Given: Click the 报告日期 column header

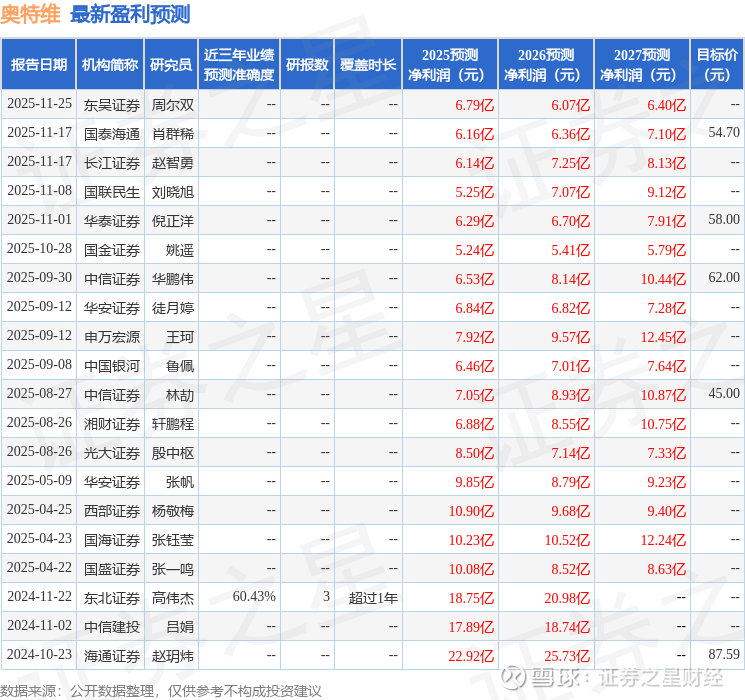Looking at the screenshot, I should point(38,64).
